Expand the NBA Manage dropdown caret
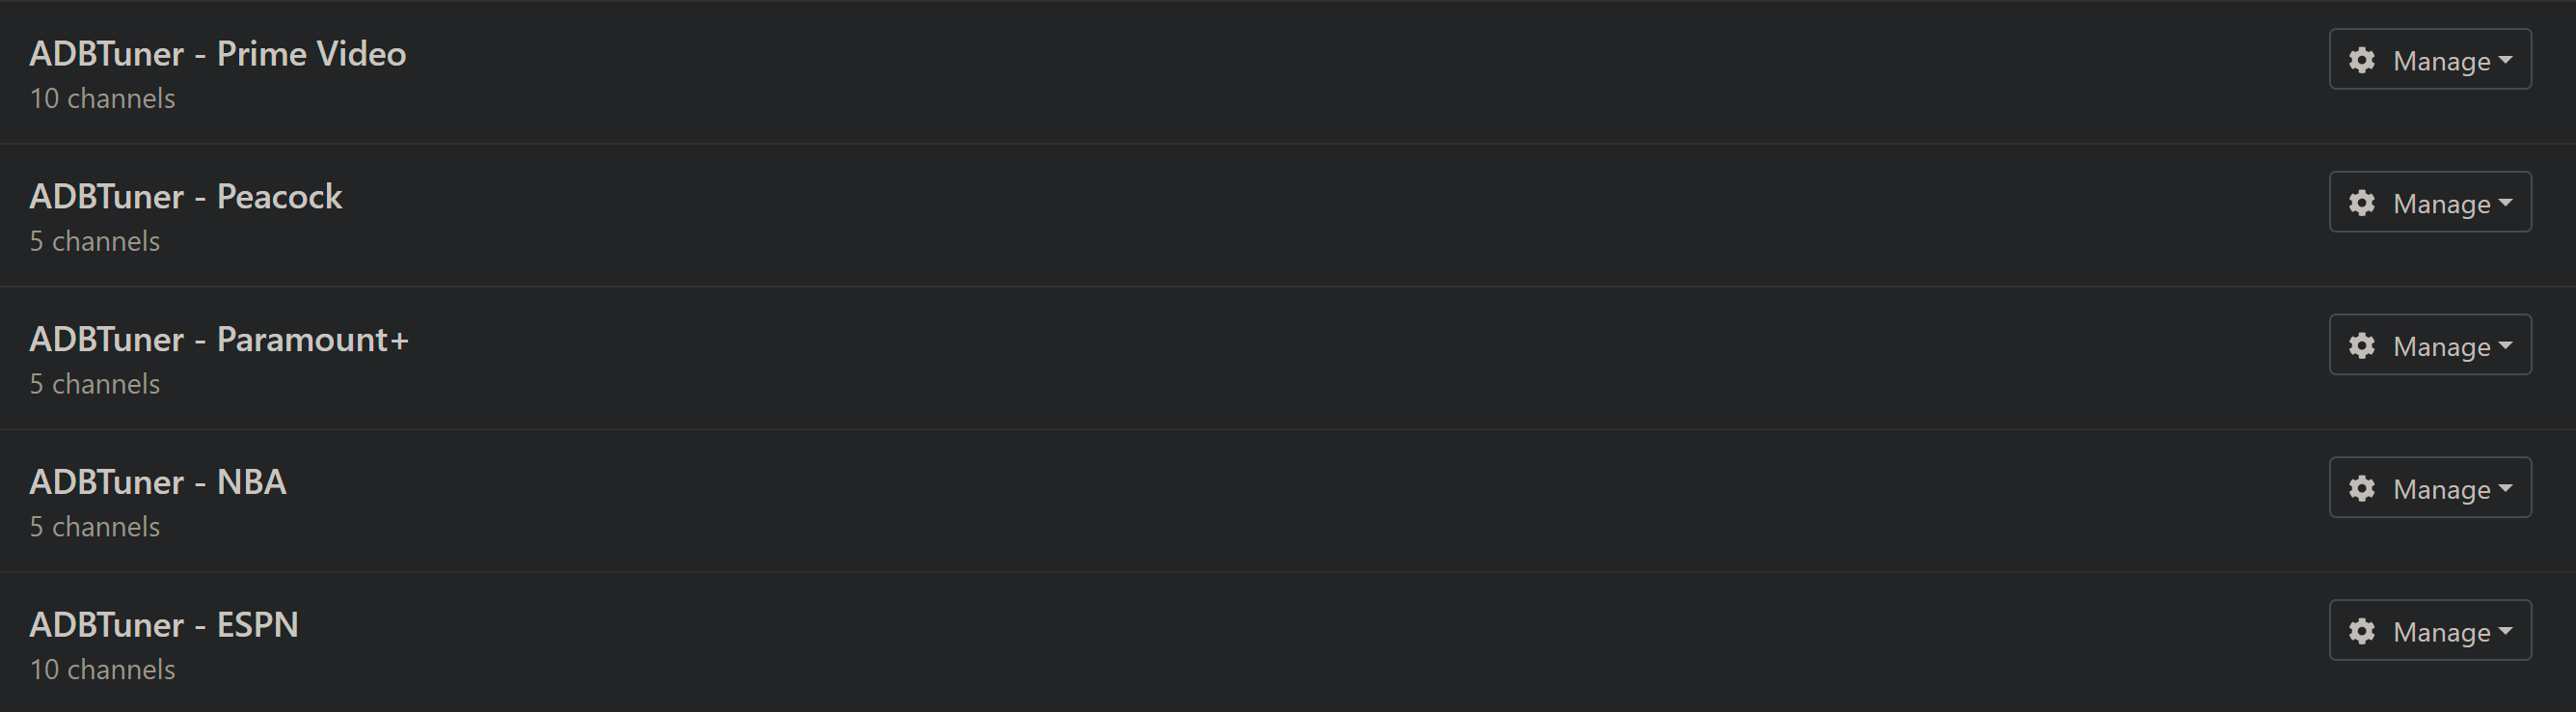The image size is (2576, 712). [2505, 489]
